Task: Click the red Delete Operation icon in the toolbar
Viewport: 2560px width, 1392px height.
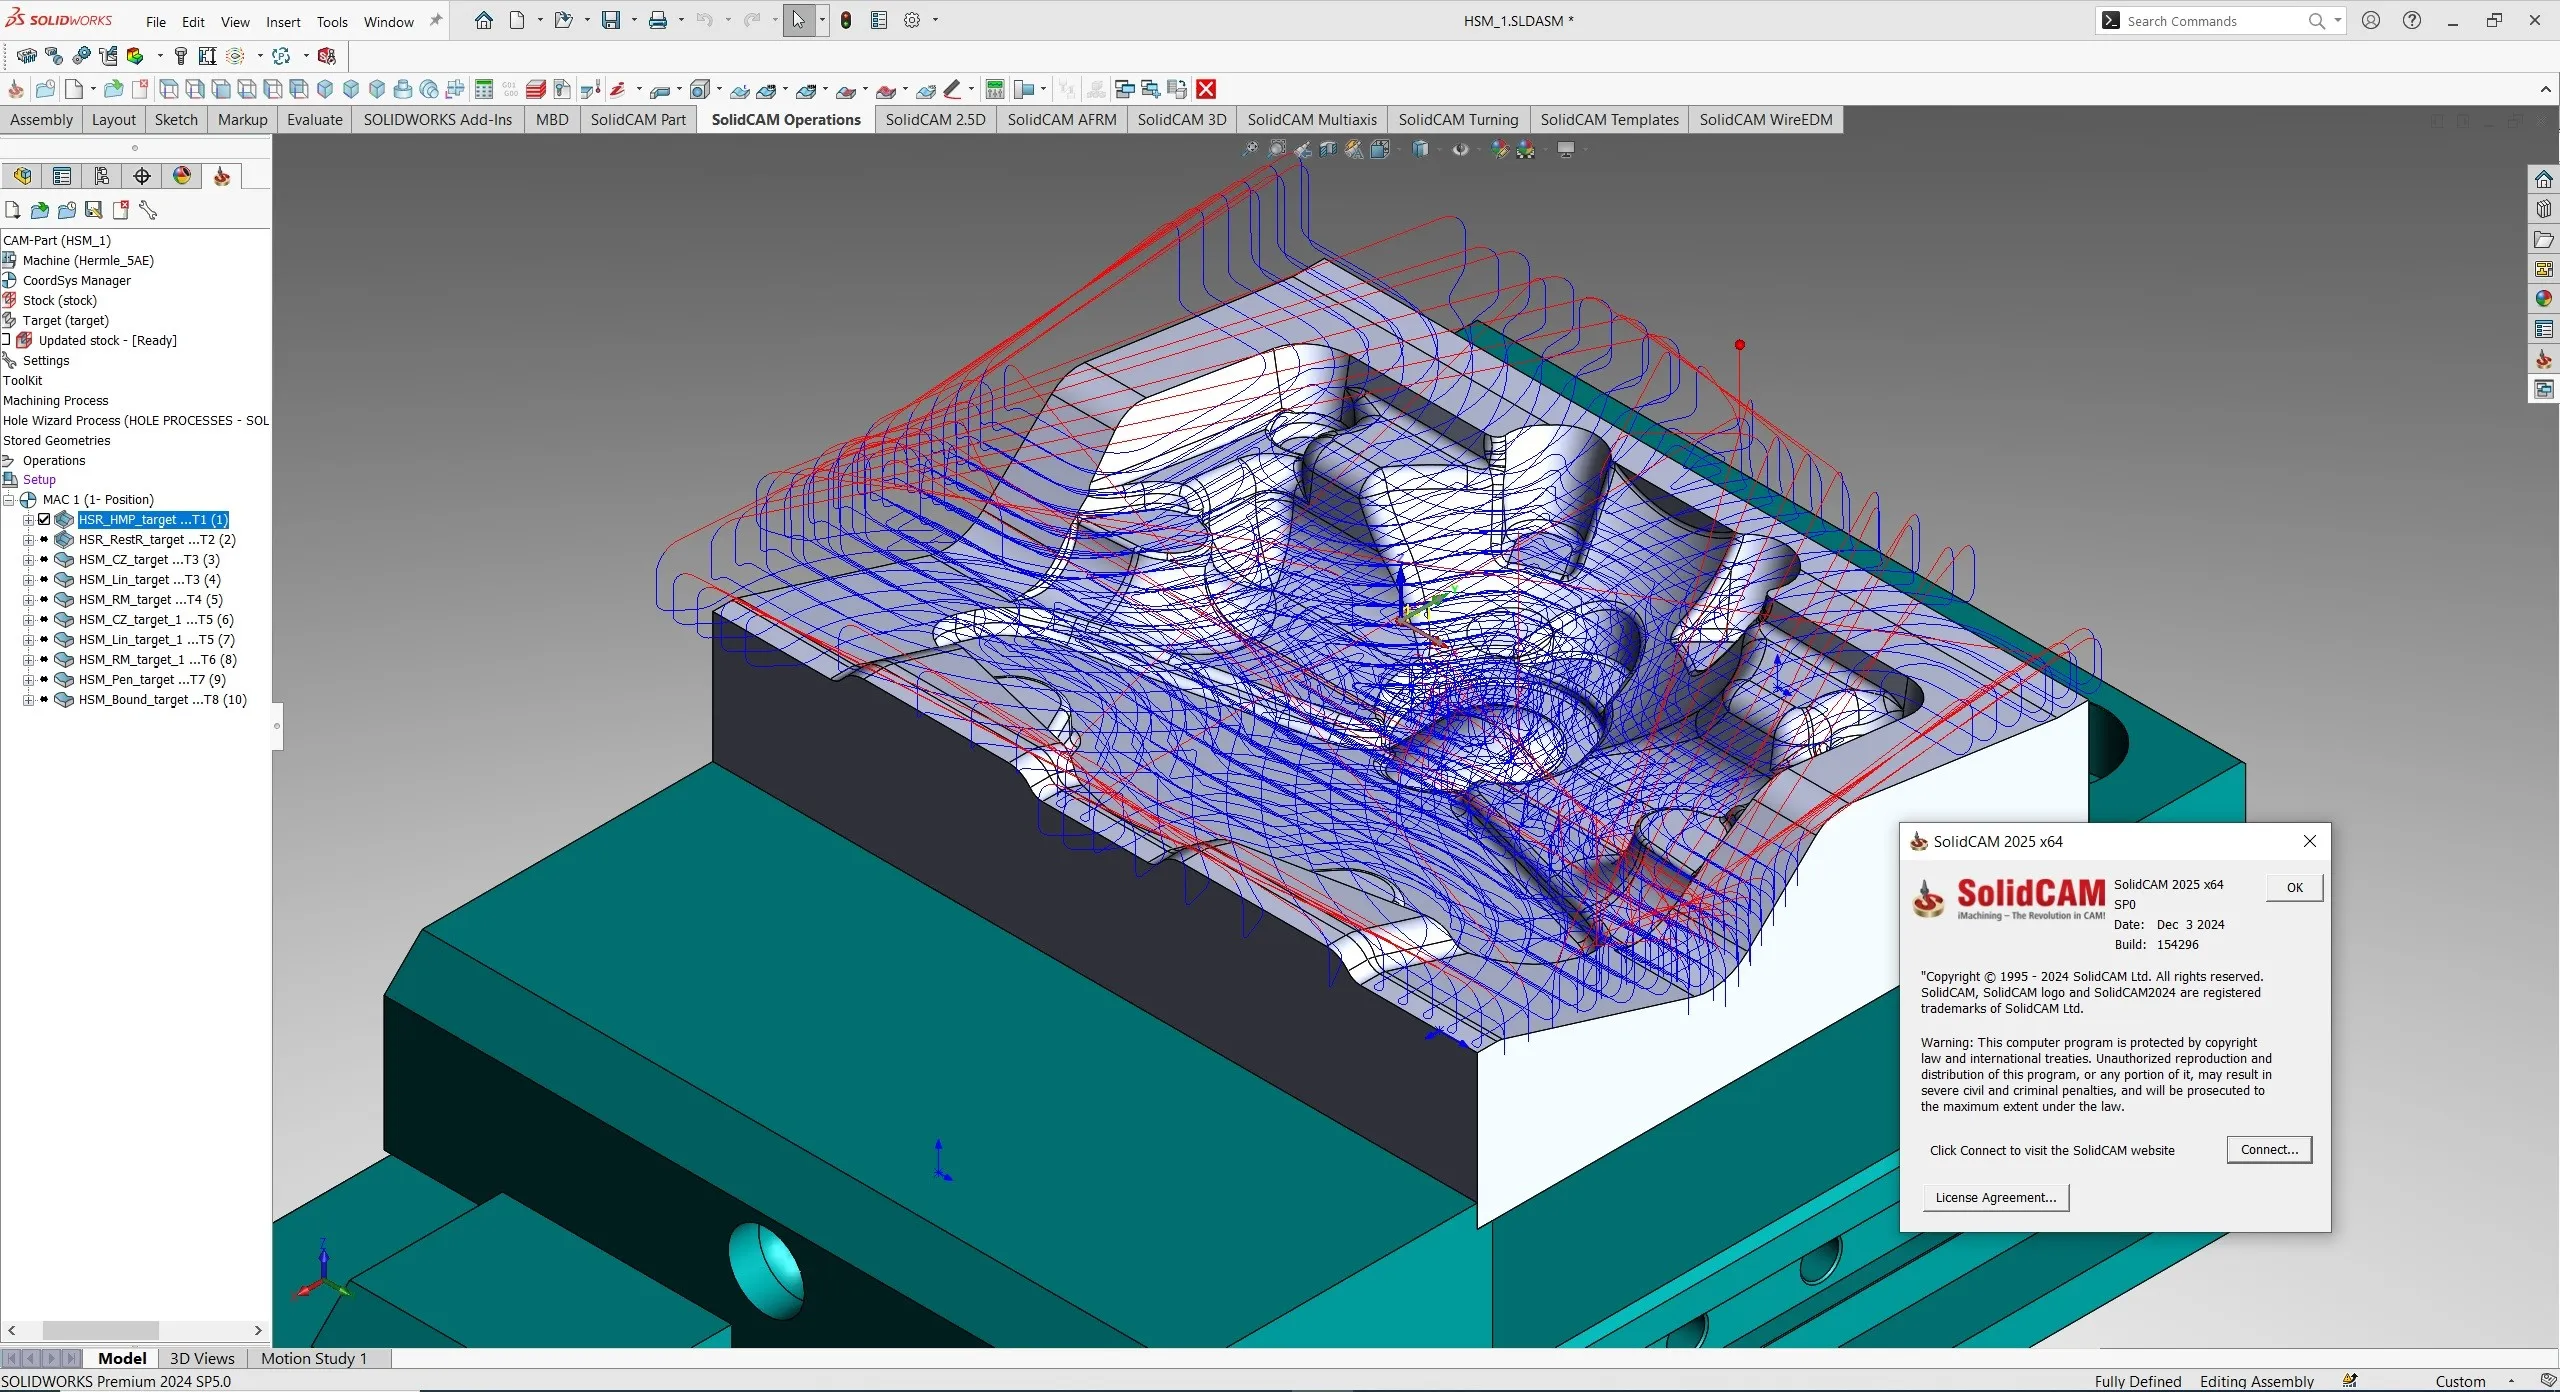Action: click(1206, 89)
